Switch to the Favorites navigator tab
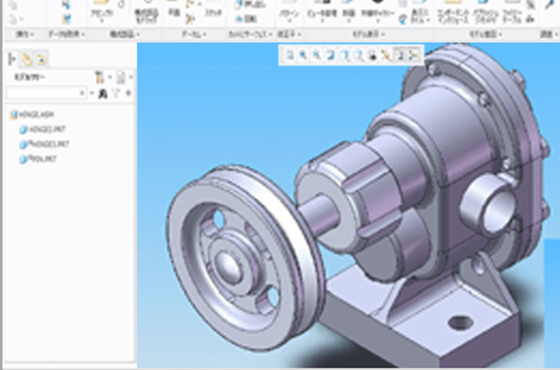The height and width of the screenshot is (370, 560). [x=41, y=59]
